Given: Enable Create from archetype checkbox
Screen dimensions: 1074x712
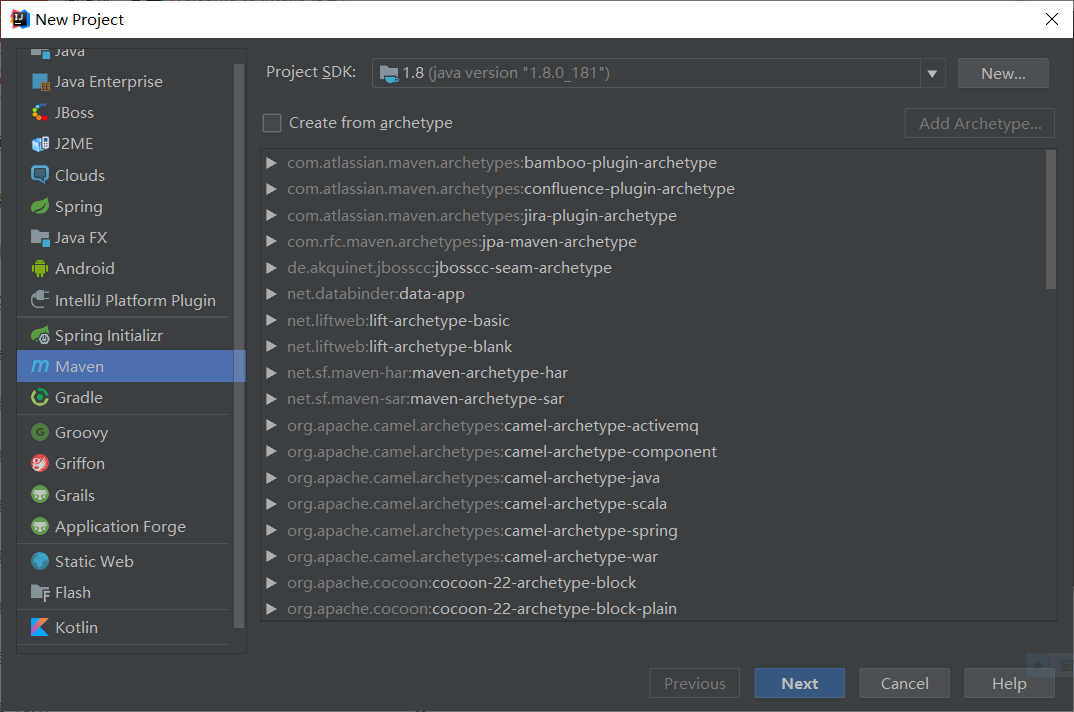Looking at the screenshot, I should click(272, 123).
